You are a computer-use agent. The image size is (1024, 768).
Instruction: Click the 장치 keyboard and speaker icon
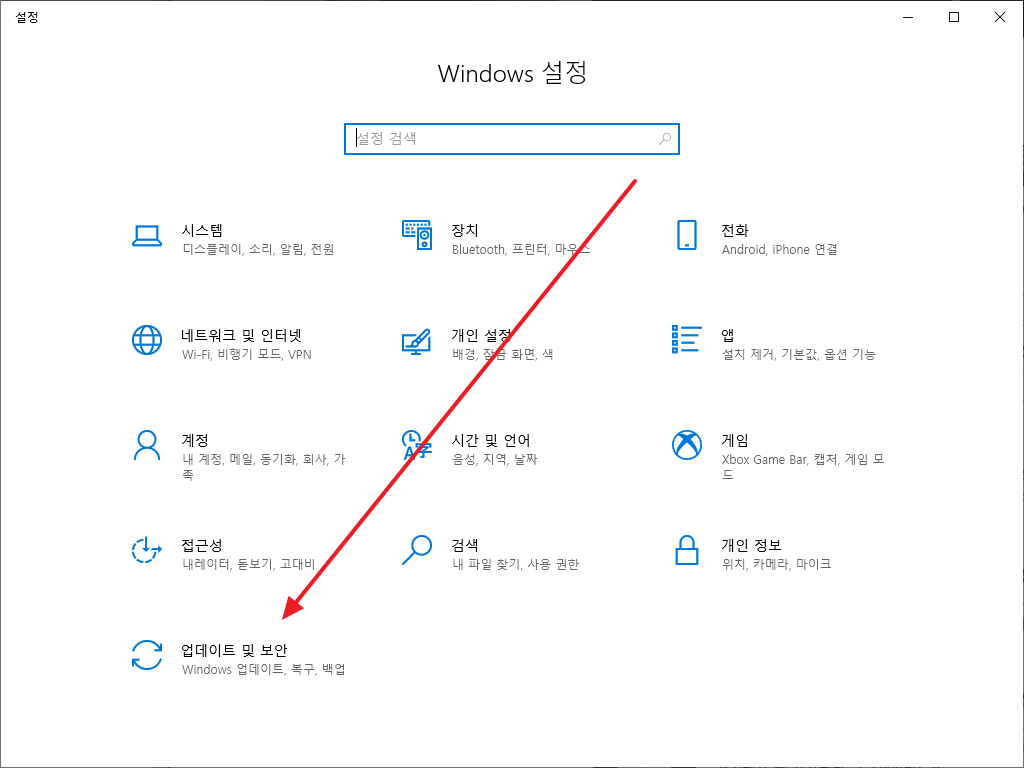pyautogui.click(x=417, y=235)
